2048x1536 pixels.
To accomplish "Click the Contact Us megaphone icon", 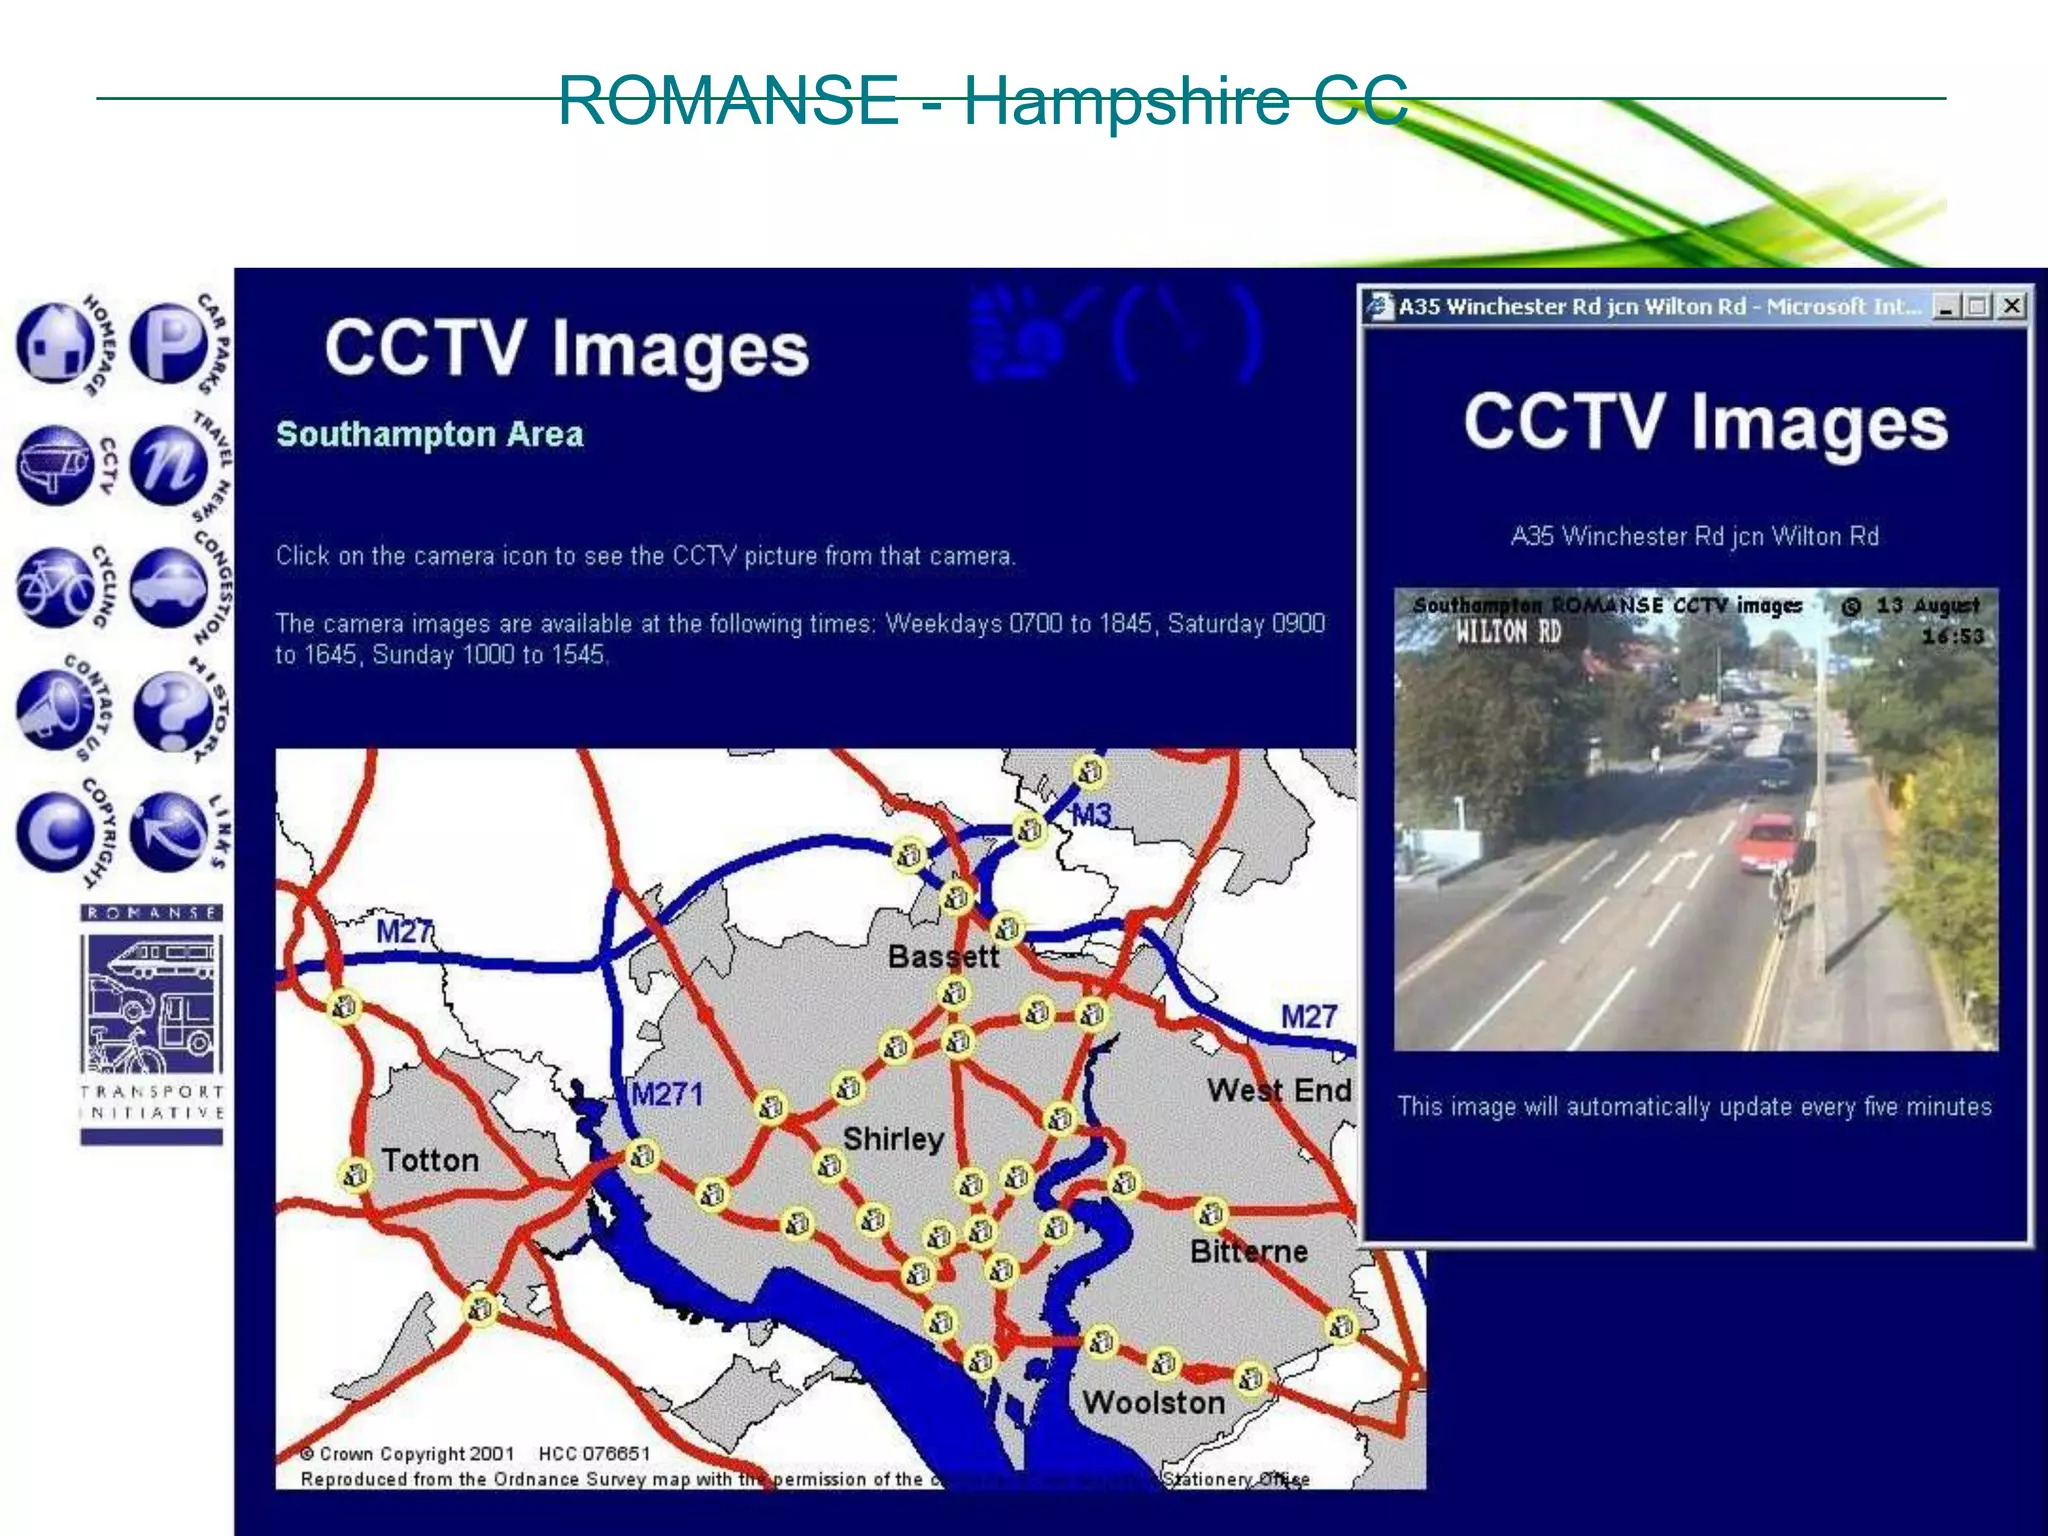I will tap(56, 710).
